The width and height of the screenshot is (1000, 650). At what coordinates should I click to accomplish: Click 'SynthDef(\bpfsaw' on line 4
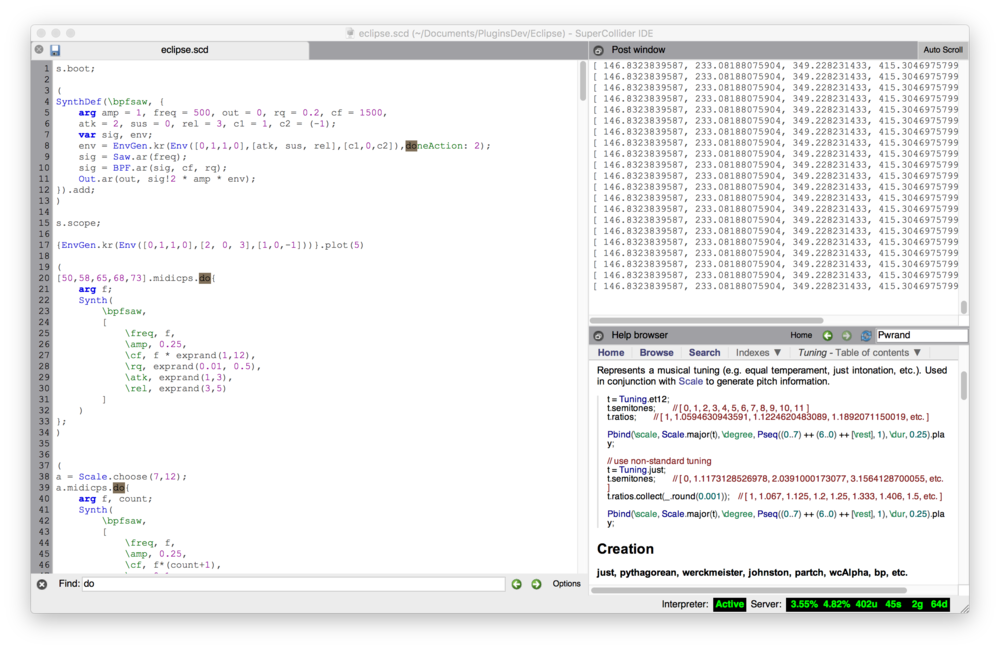(x=102, y=102)
